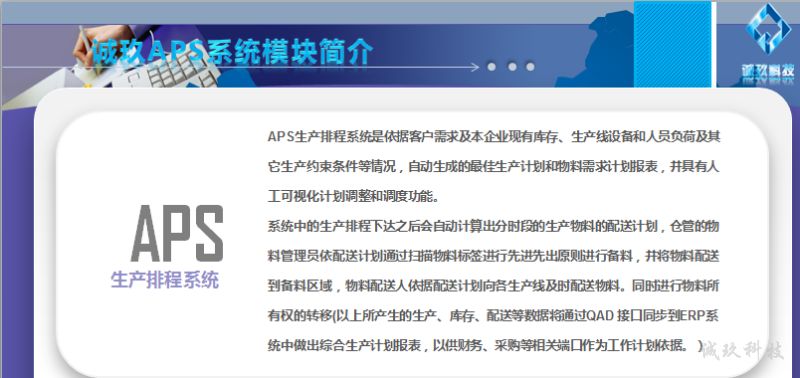Click the second white dot indicator

click(512, 67)
